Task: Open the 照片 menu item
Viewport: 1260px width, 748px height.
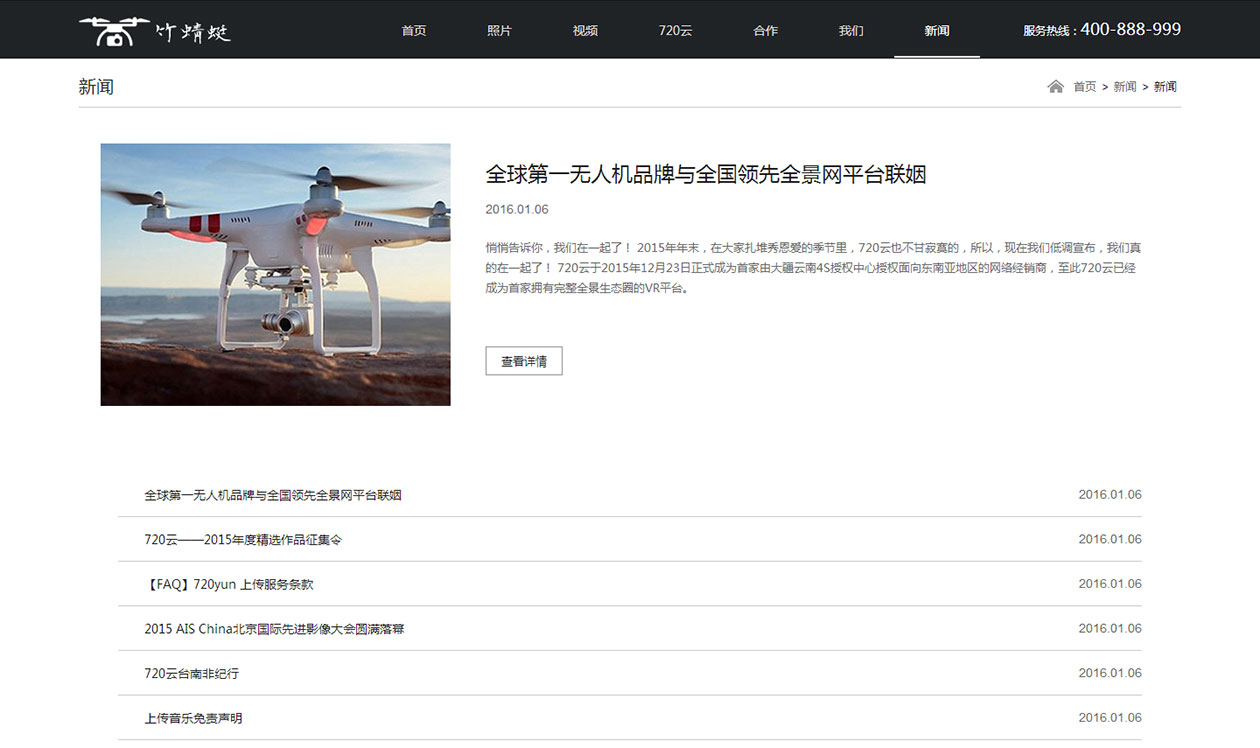Action: point(499,31)
